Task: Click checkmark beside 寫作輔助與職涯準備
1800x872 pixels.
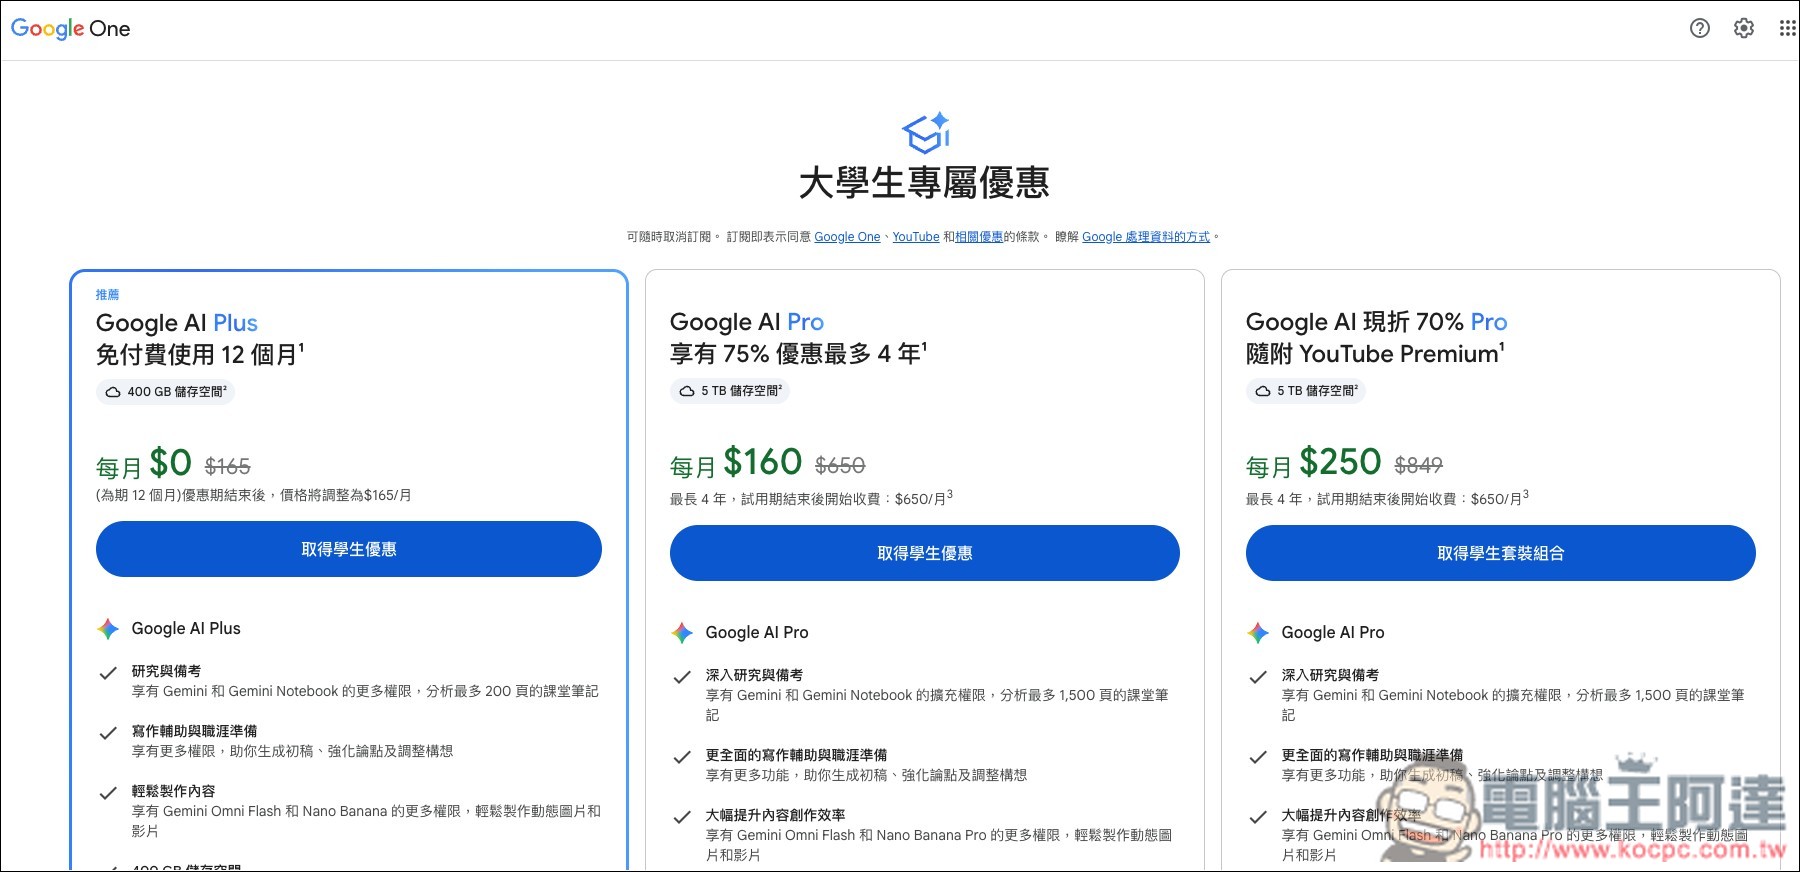Action: (108, 733)
